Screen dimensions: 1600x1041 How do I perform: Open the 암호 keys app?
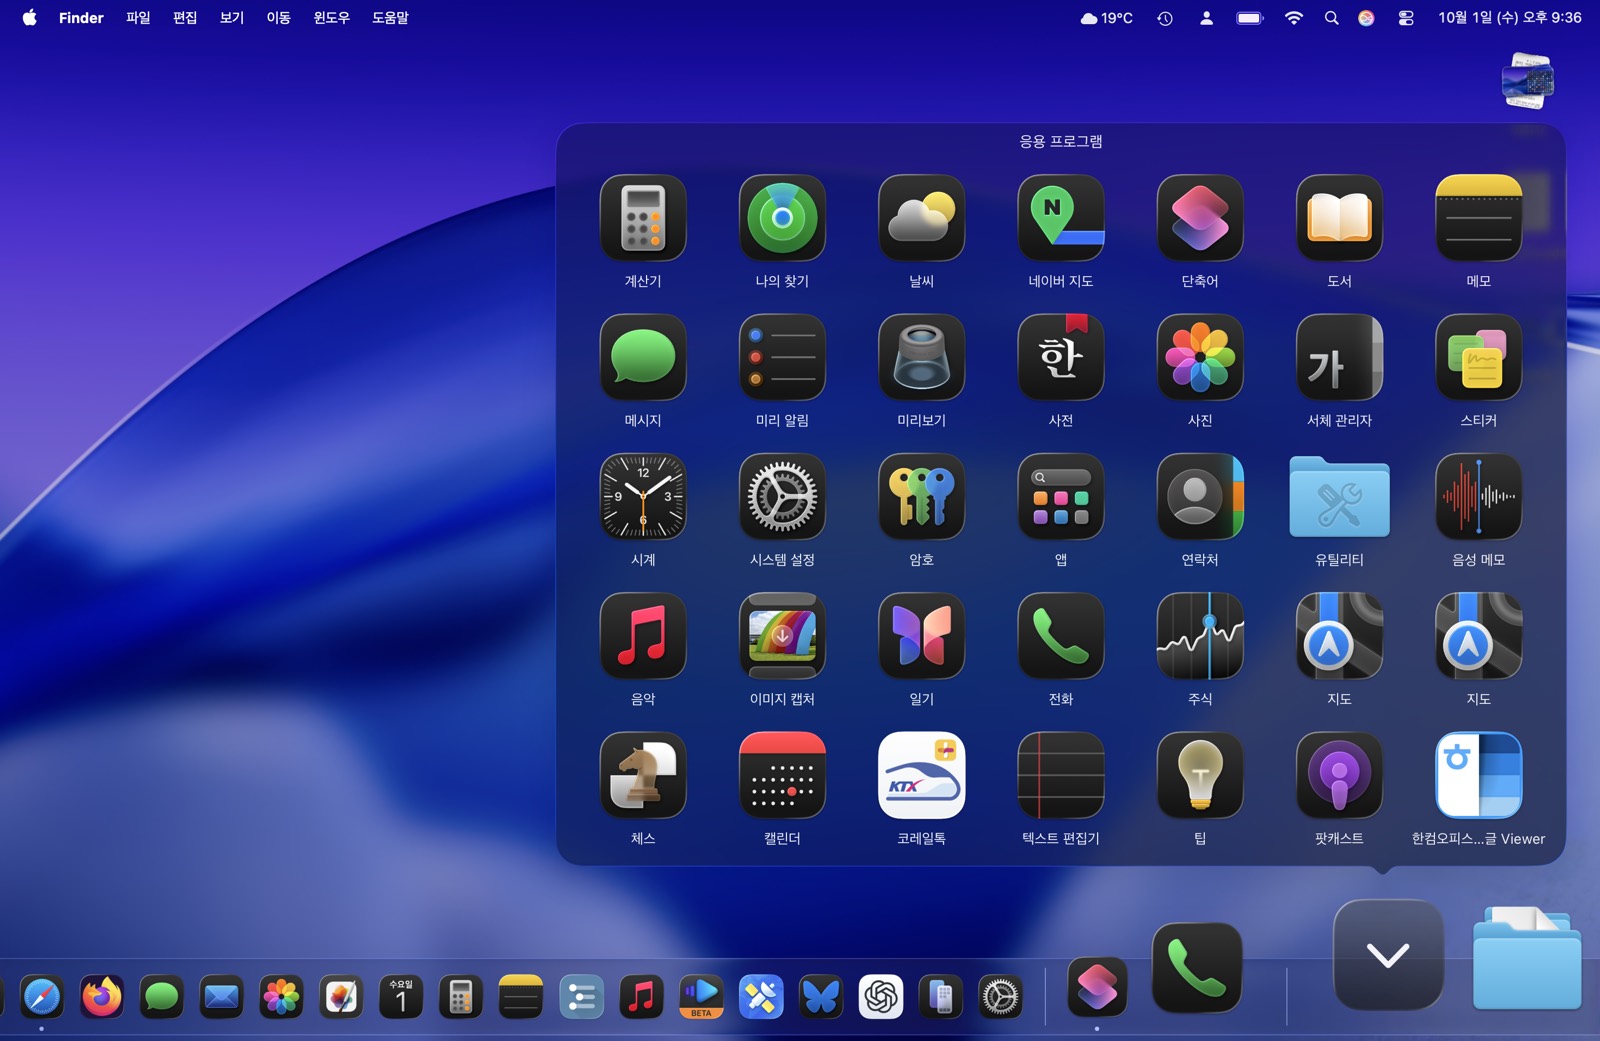tap(921, 497)
